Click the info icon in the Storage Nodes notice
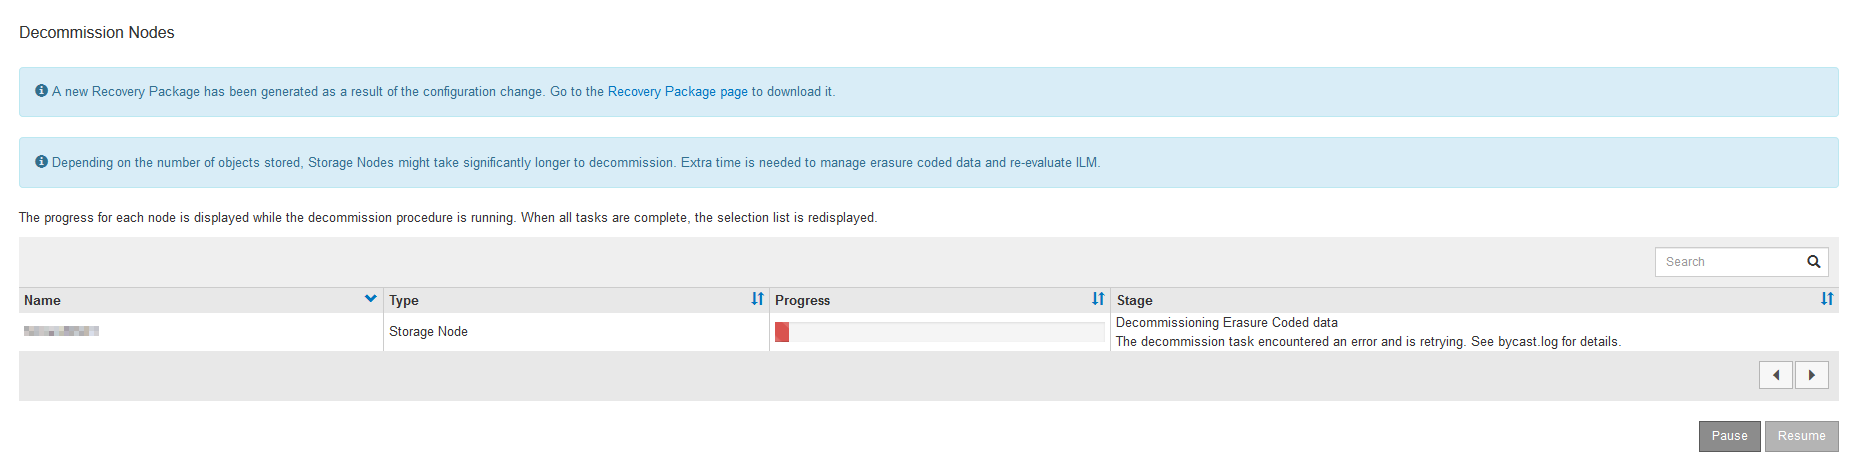 (41, 162)
